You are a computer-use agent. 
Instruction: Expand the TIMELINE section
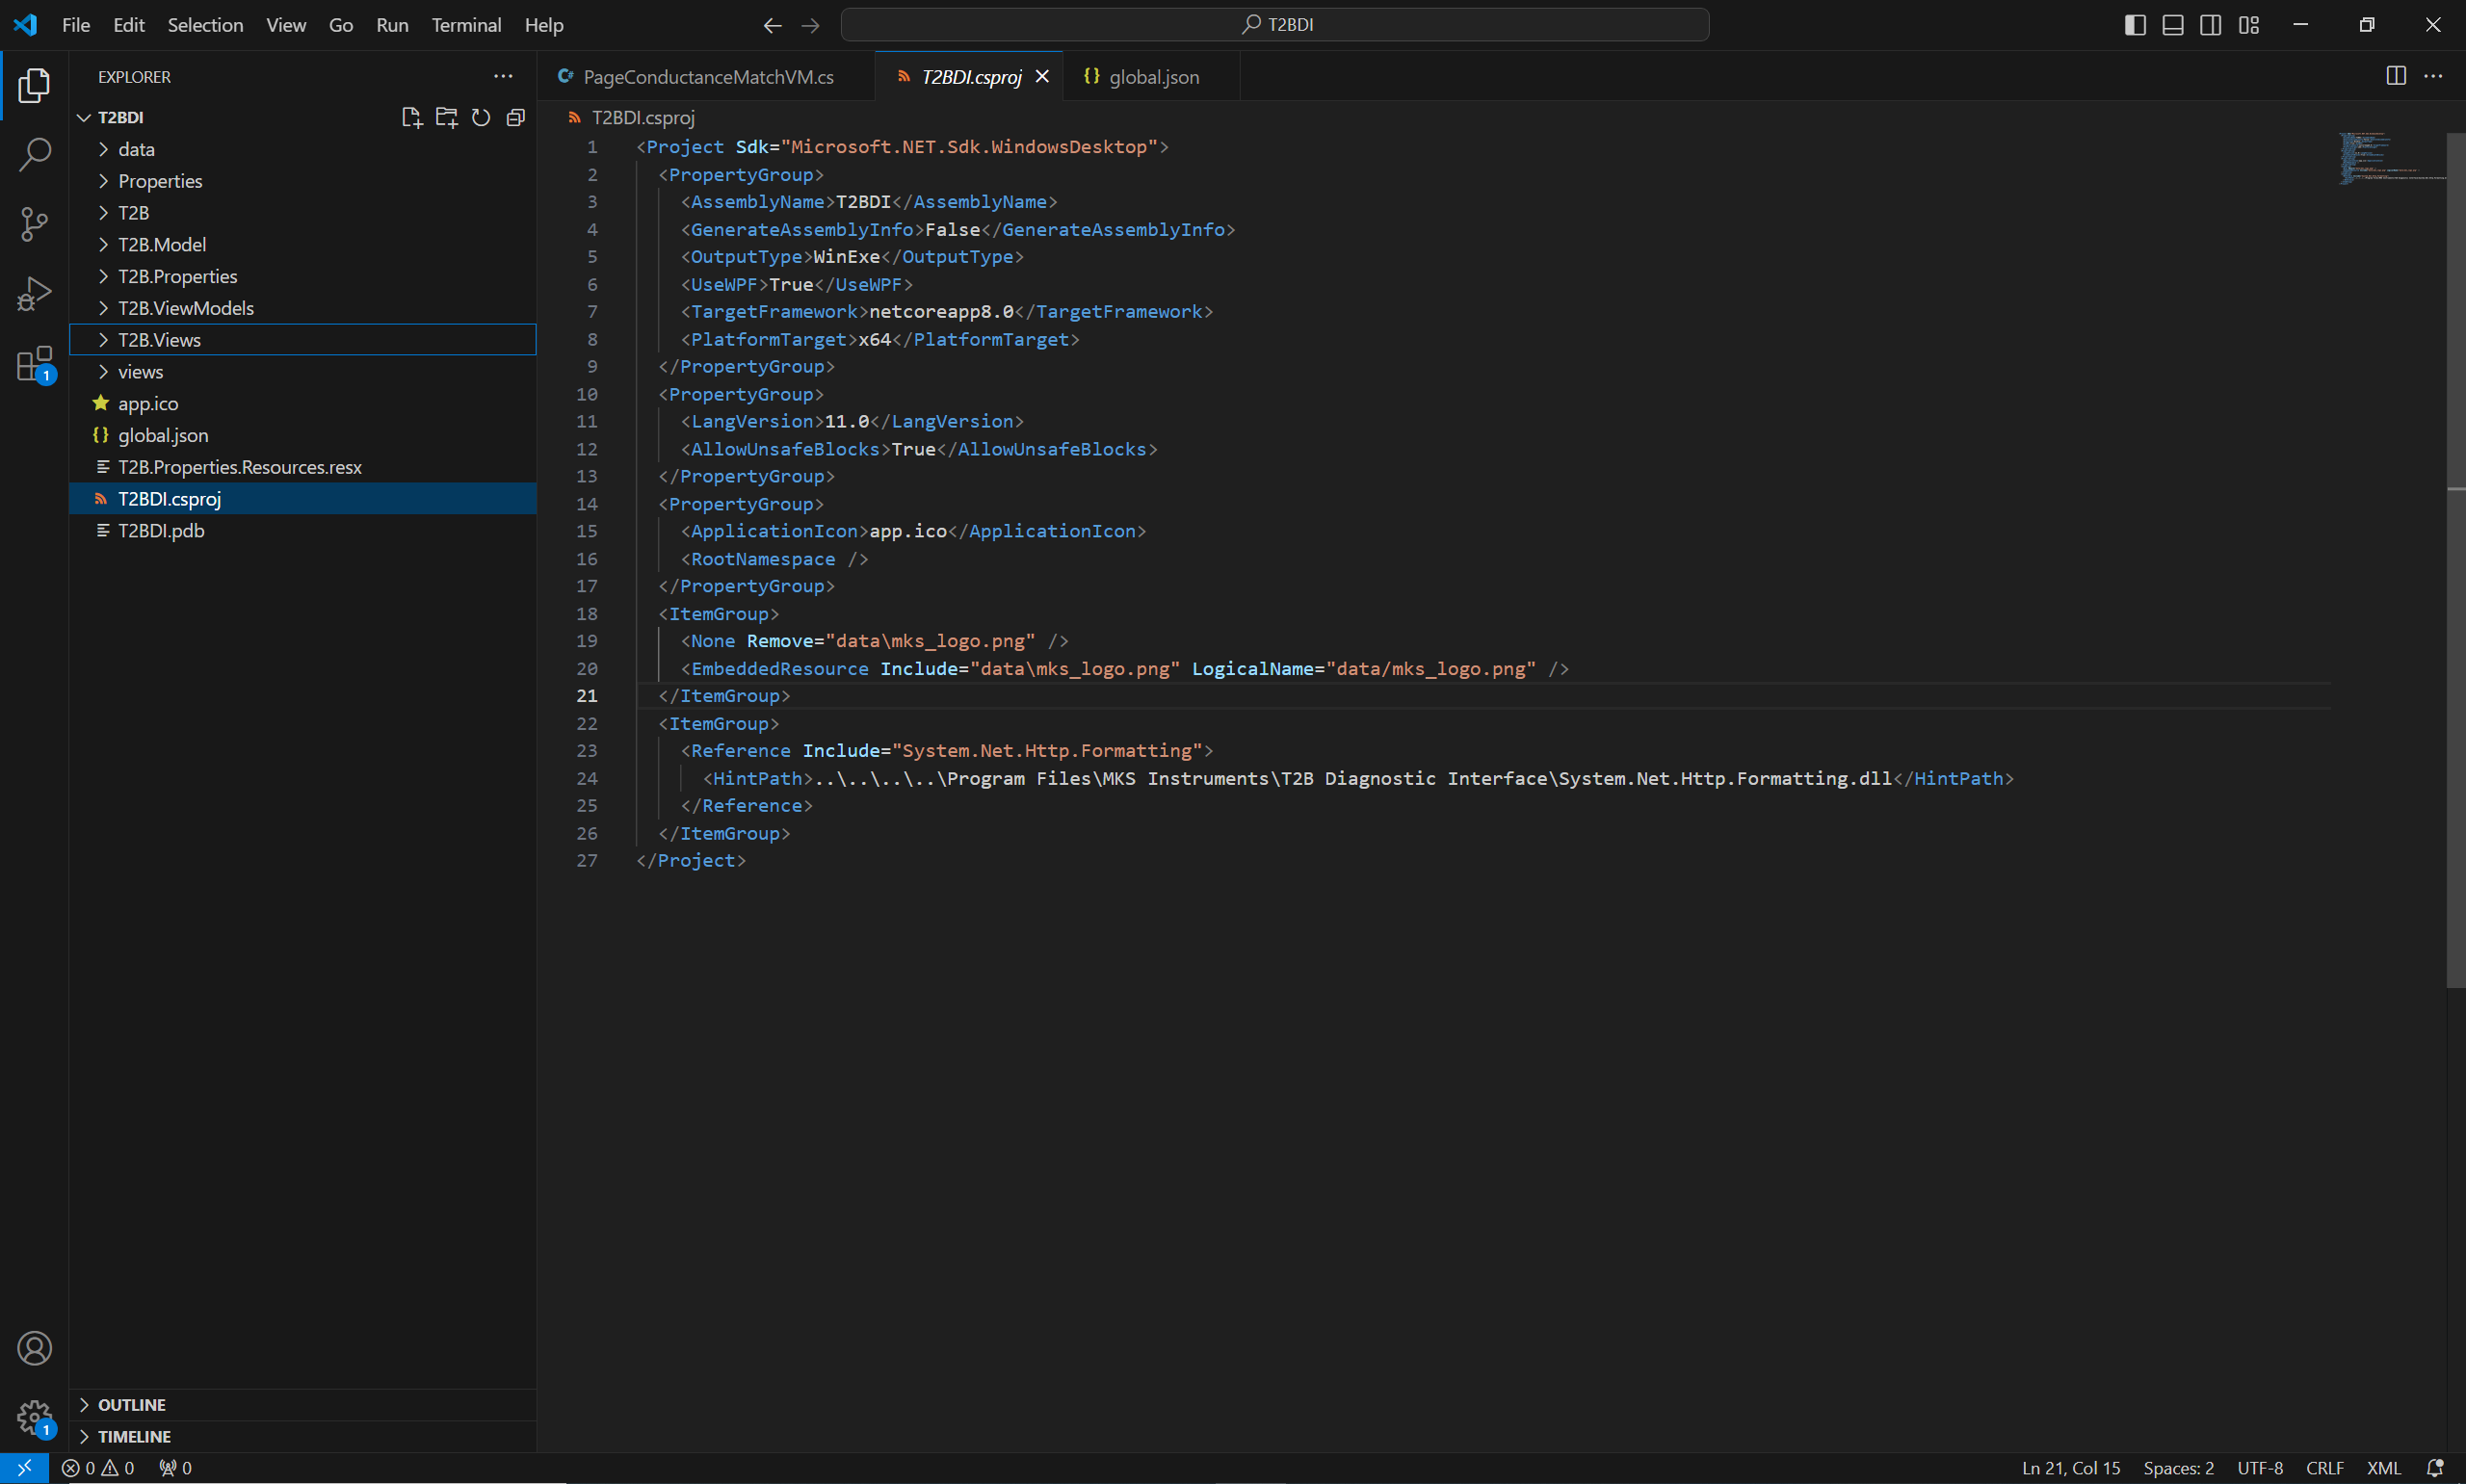tap(134, 1437)
